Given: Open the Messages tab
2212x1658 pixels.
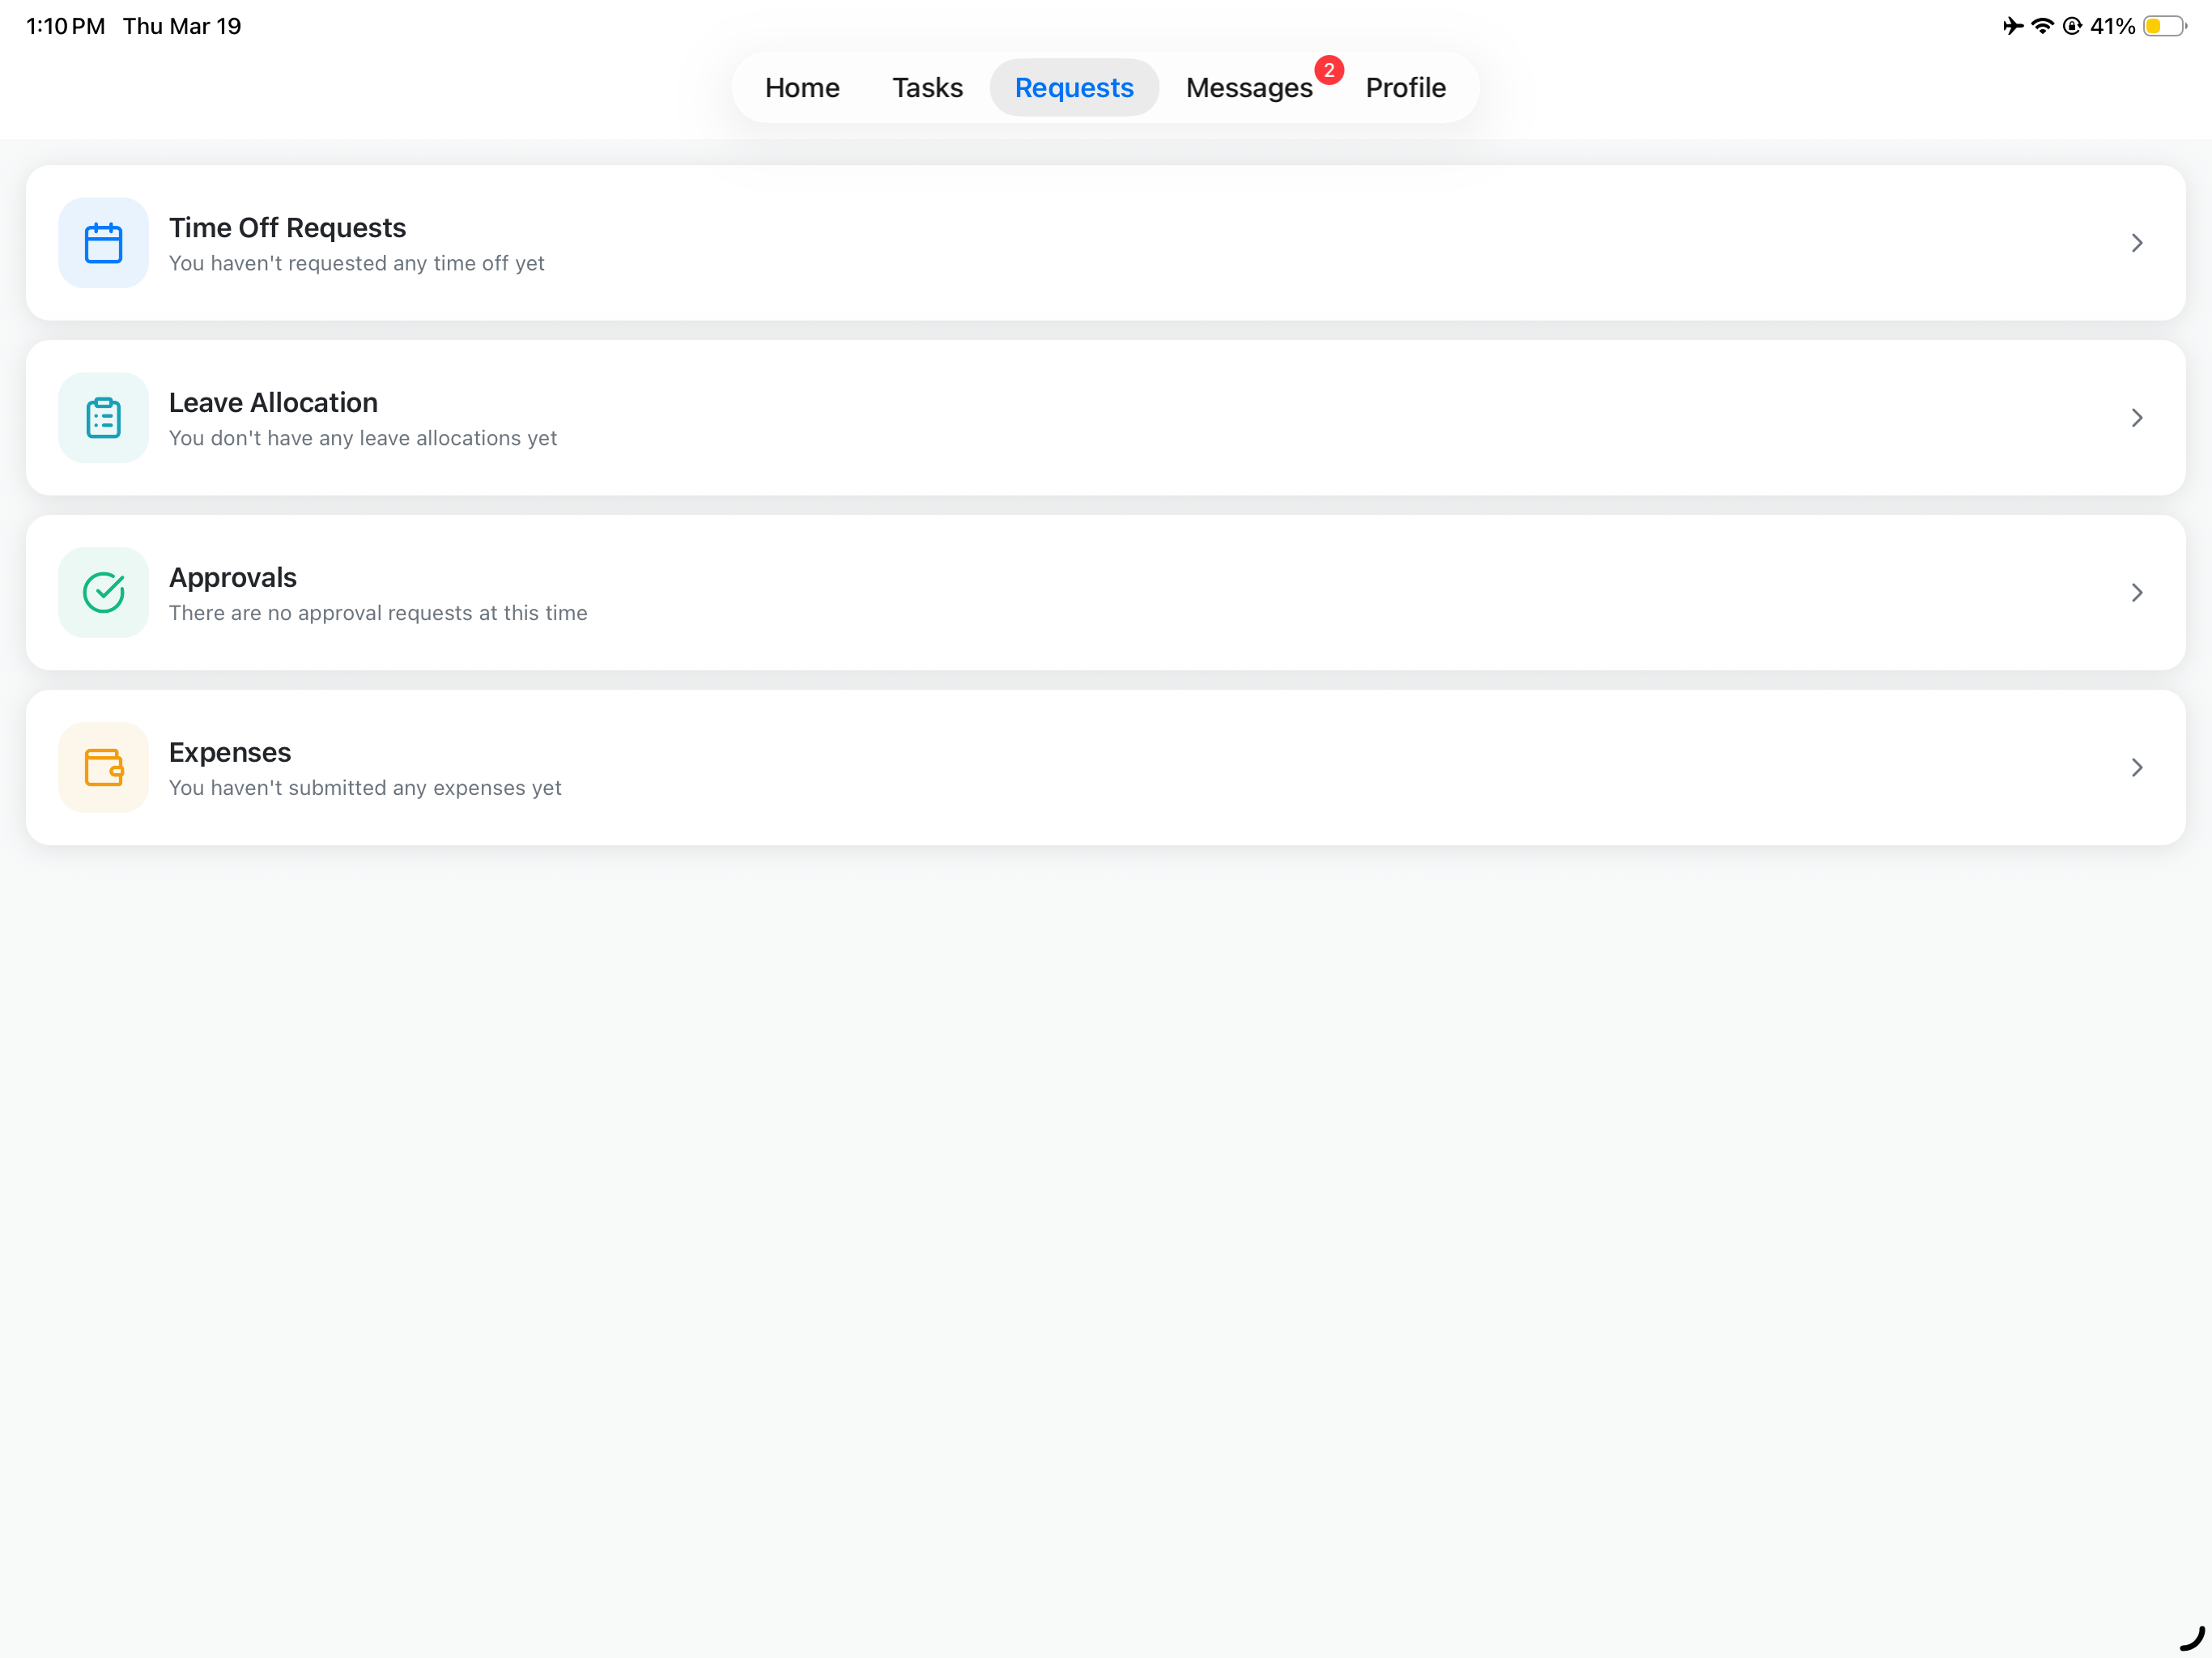Looking at the screenshot, I should point(1249,88).
